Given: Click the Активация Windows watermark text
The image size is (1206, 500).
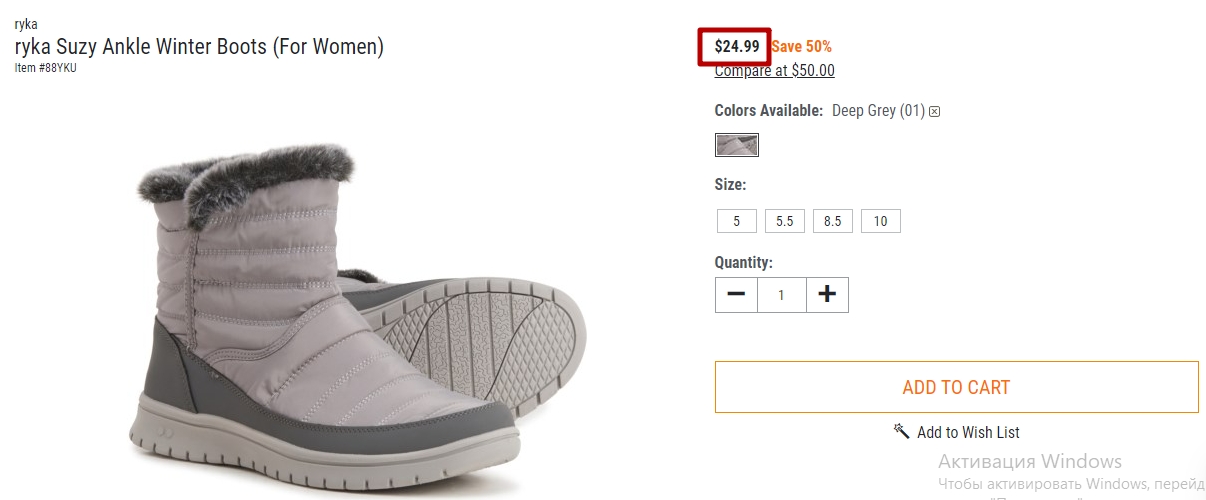Looking at the screenshot, I should (1030, 461).
